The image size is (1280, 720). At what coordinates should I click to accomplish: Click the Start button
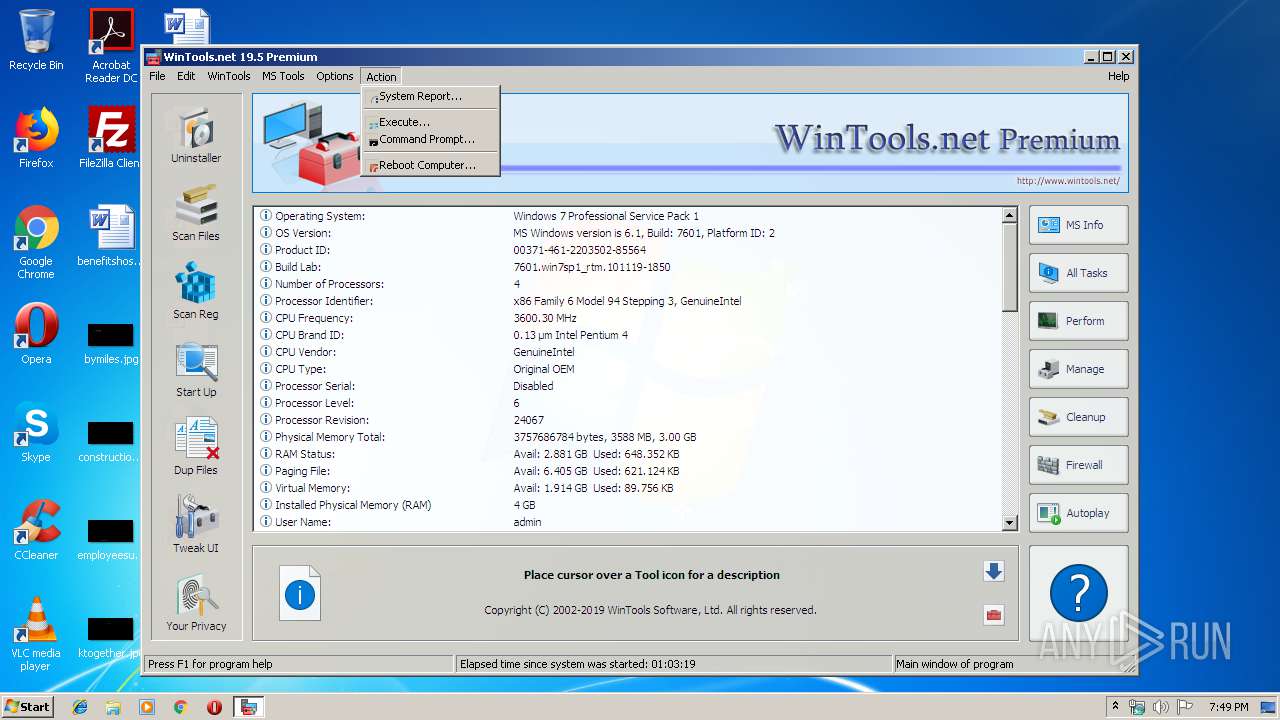(28, 706)
